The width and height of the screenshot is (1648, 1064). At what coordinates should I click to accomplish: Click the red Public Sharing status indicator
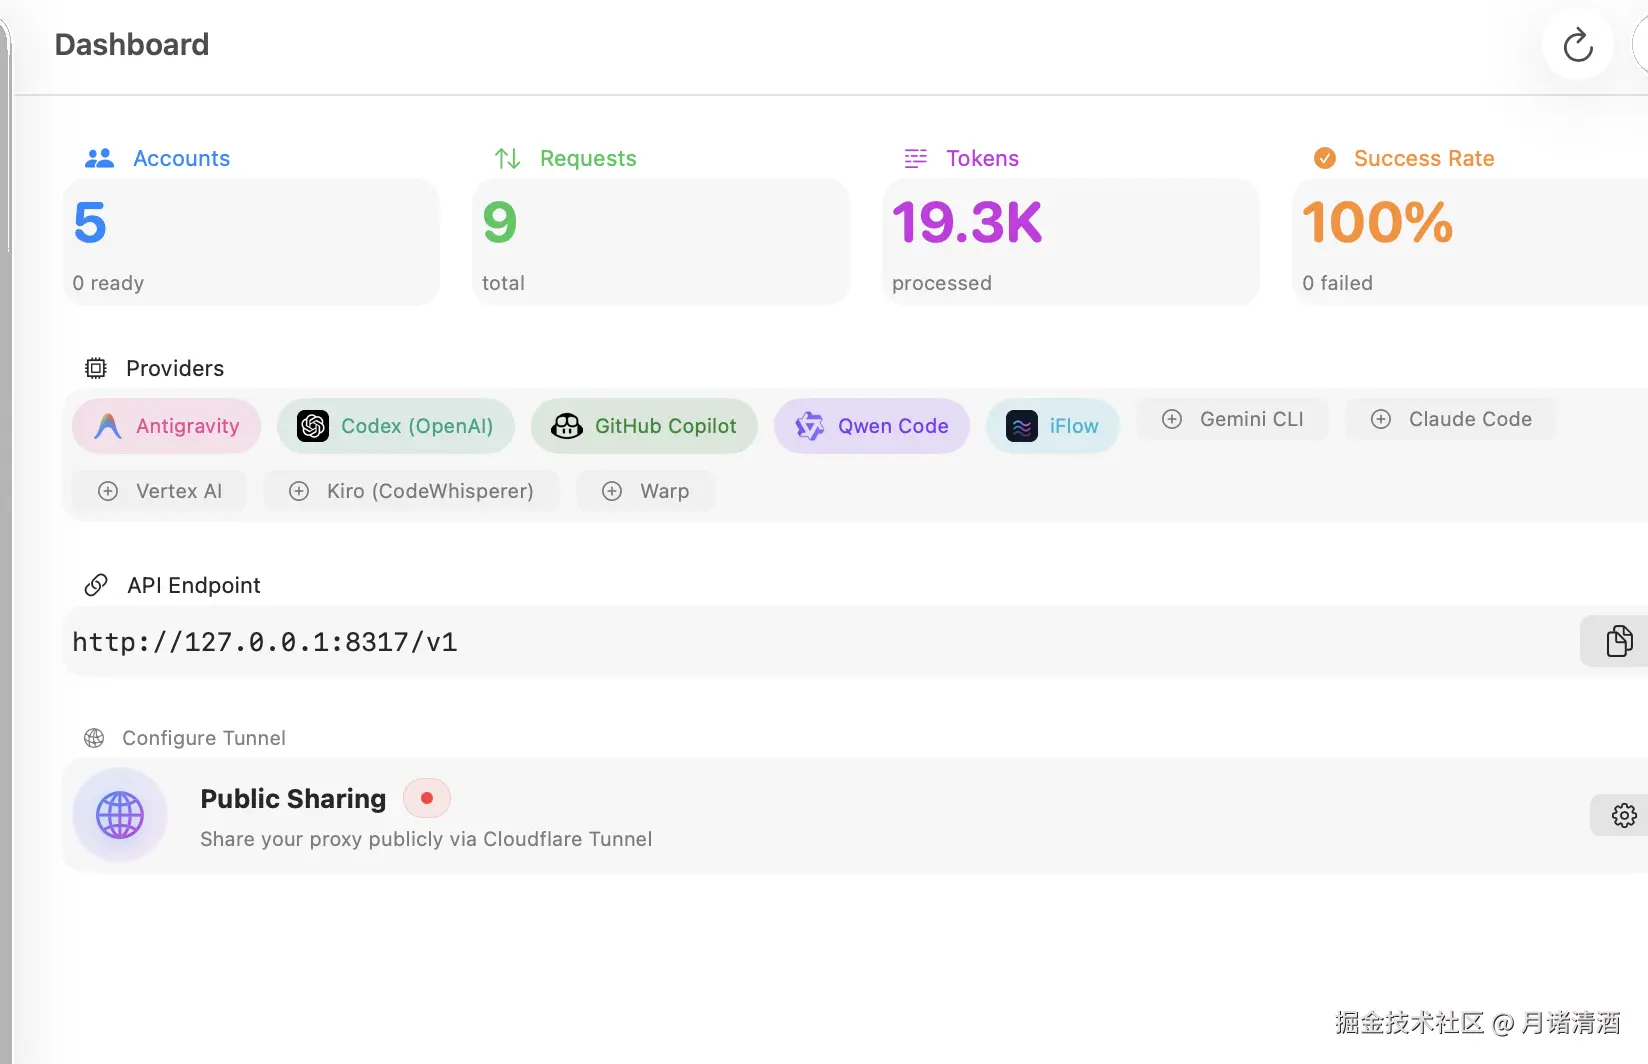pos(427,798)
